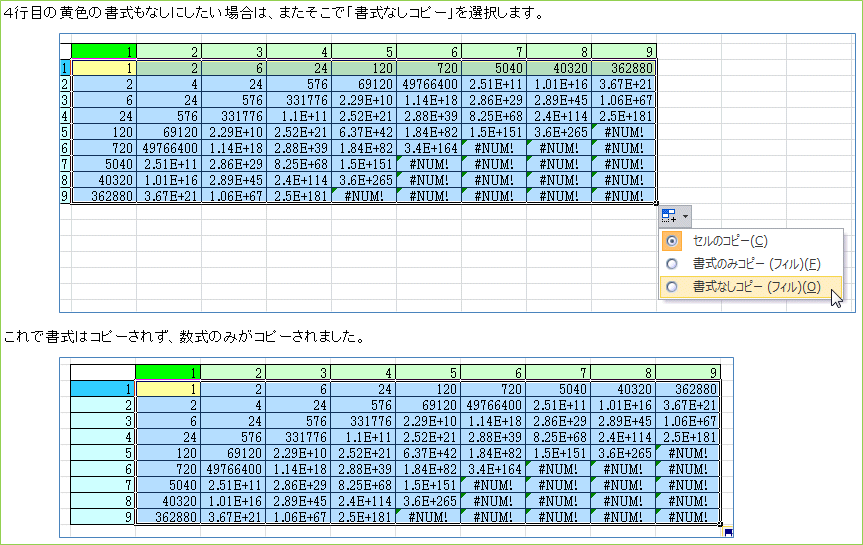This screenshot has height=545, width=863.
Task: Select cell 3.4E+164 in lower table
Action: [493, 469]
